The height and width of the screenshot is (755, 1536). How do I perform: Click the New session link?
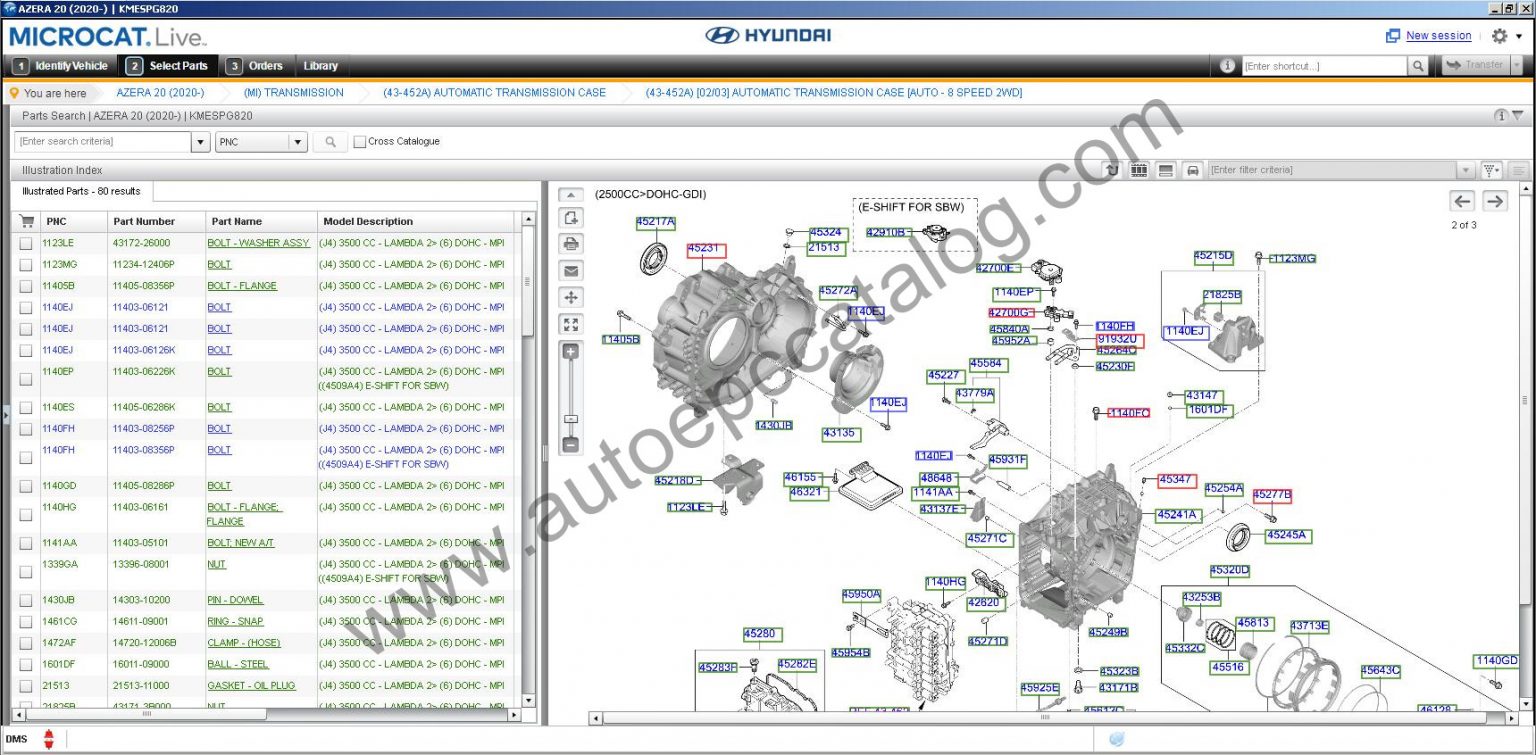pos(1438,36)
